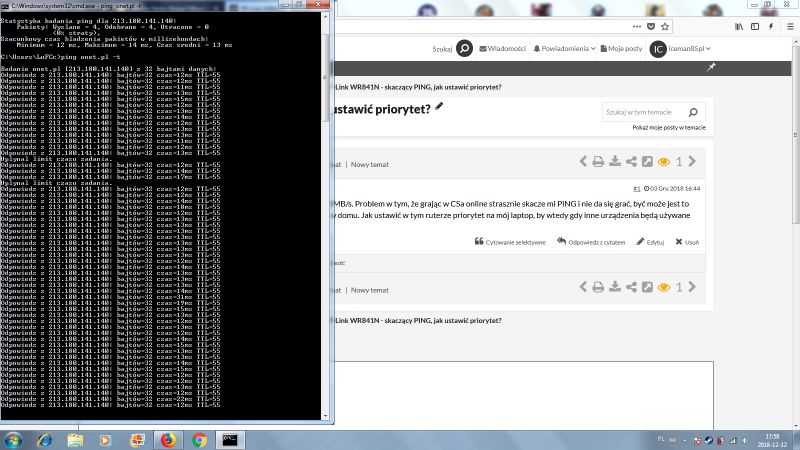Open iceman85pl user menu dropdown
The width and height of the screenshot is (800, 450).
click(689, 48)
